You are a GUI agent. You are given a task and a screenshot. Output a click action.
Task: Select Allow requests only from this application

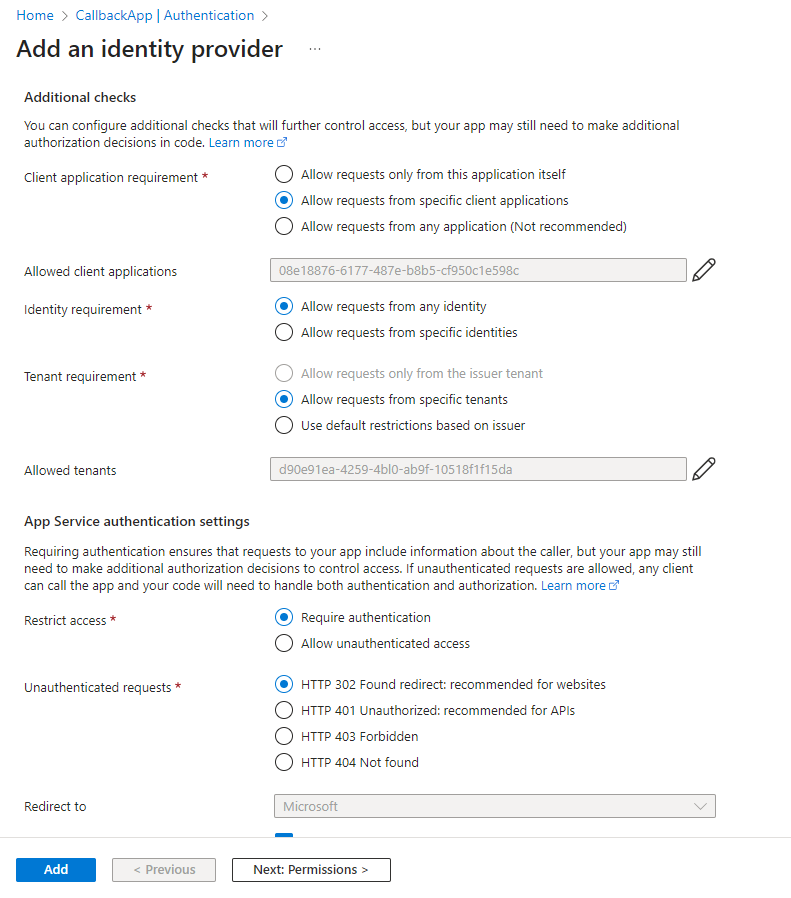[284, 174]
